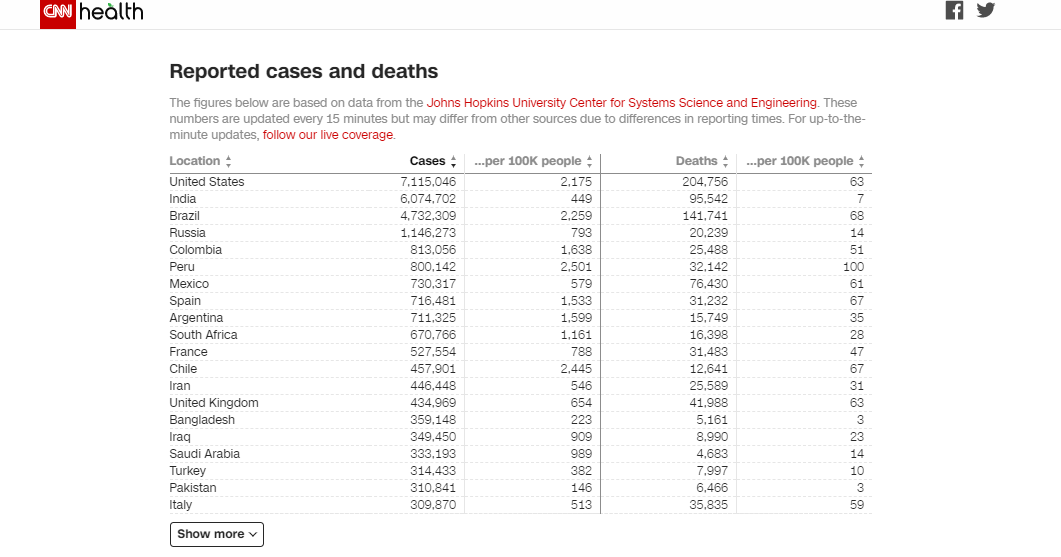Image resolution: width=1061 pixels, height=557 pixels.
Task: Go to the health section title
Action: pyautogui.click(x=111, y=12)
